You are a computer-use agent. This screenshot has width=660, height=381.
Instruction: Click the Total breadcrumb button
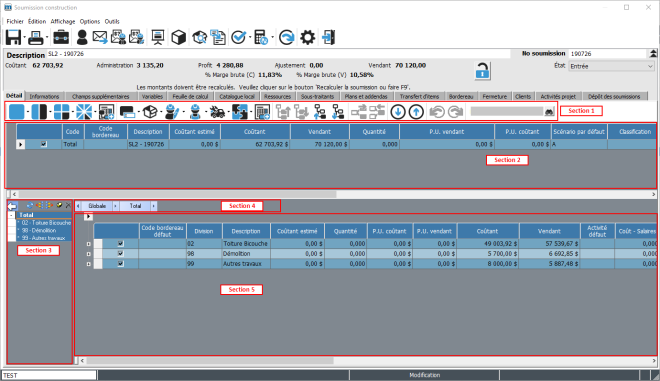(135, 206)
